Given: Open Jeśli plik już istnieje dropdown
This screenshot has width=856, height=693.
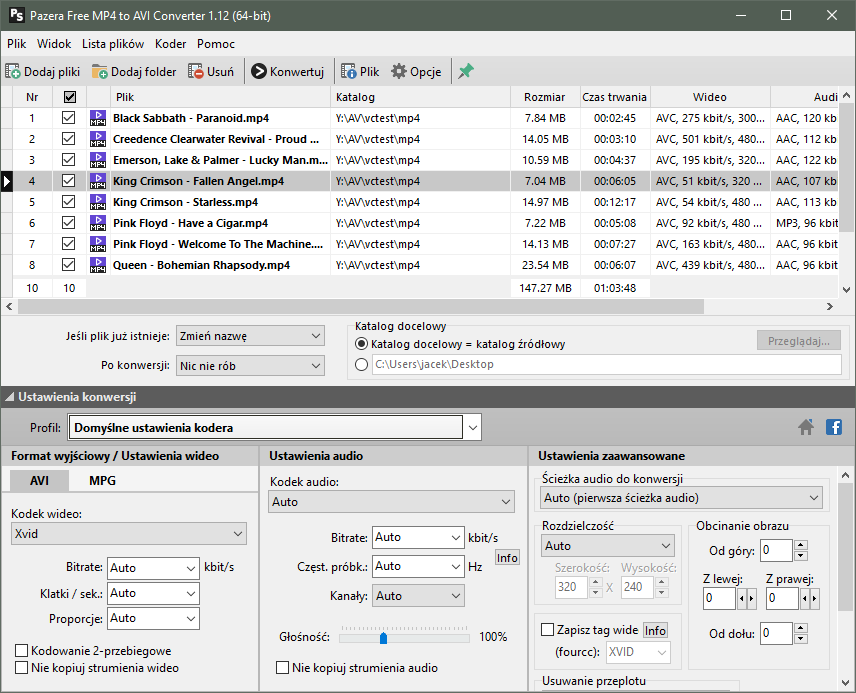Looking at the screenshot, I should point(250,336).
